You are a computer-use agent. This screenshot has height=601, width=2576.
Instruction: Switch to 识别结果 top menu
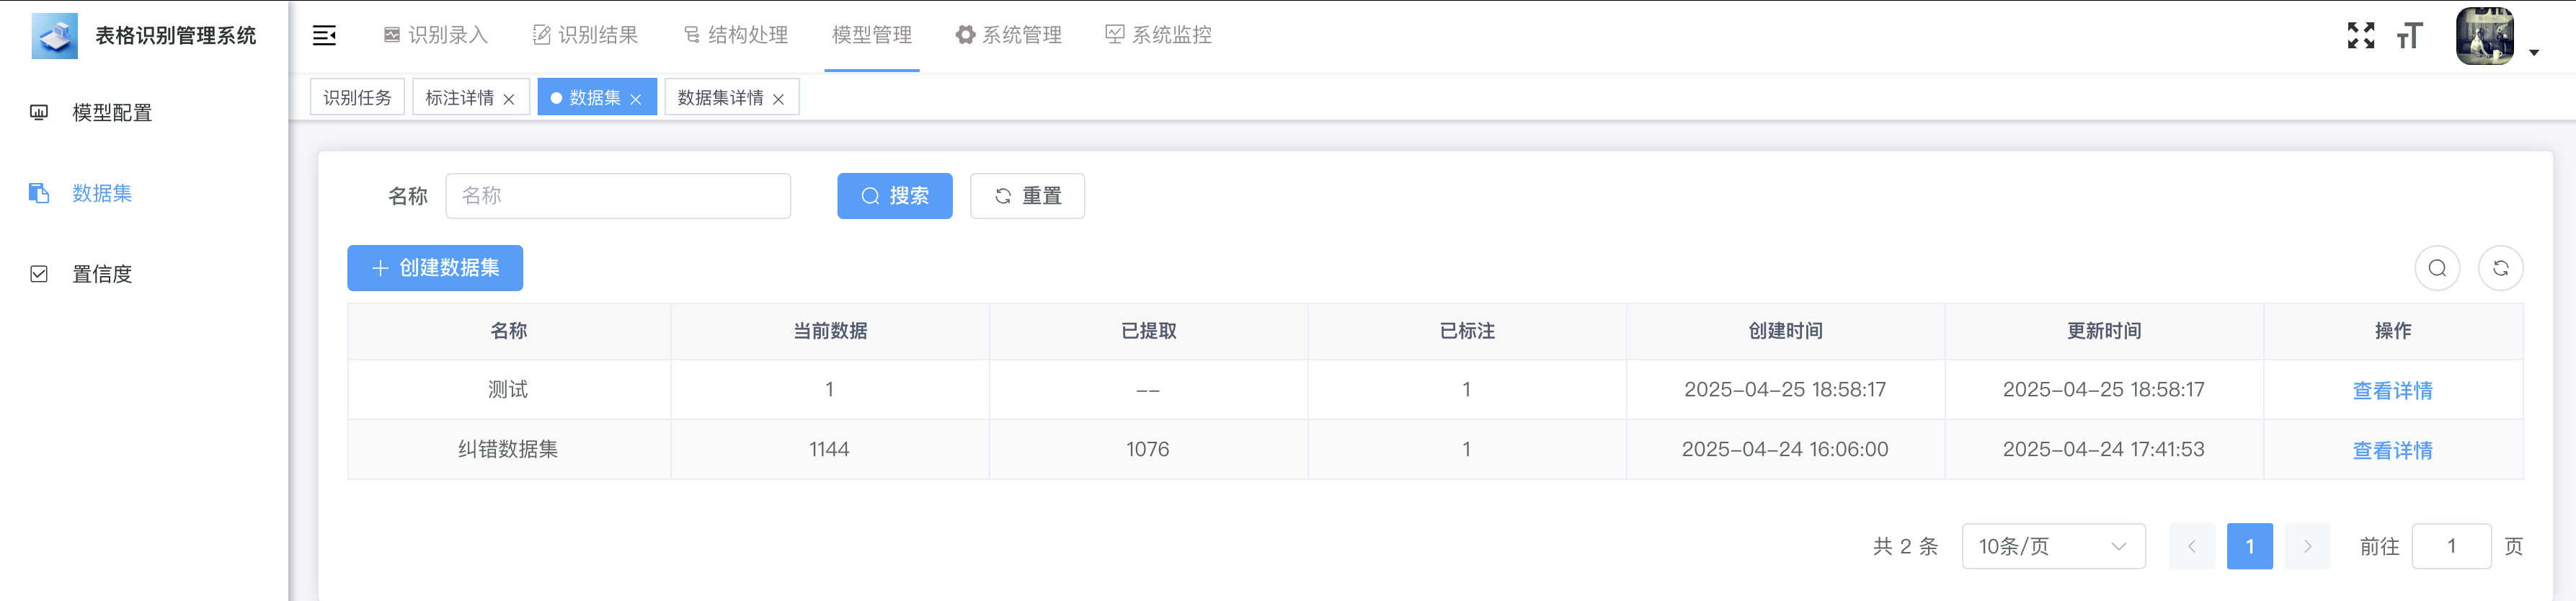click(x=585, y=36)
